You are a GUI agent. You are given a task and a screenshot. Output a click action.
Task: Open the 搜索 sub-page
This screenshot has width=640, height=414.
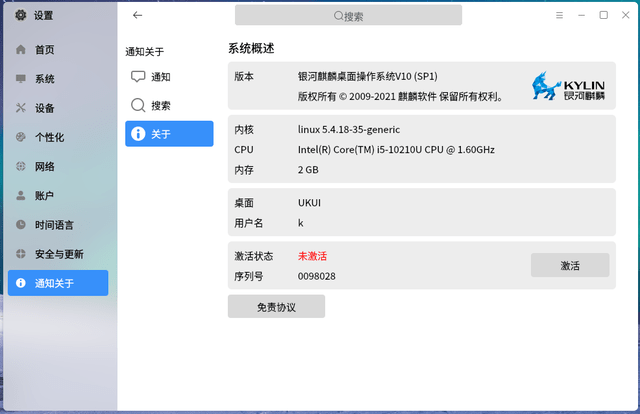pos(169,105)
